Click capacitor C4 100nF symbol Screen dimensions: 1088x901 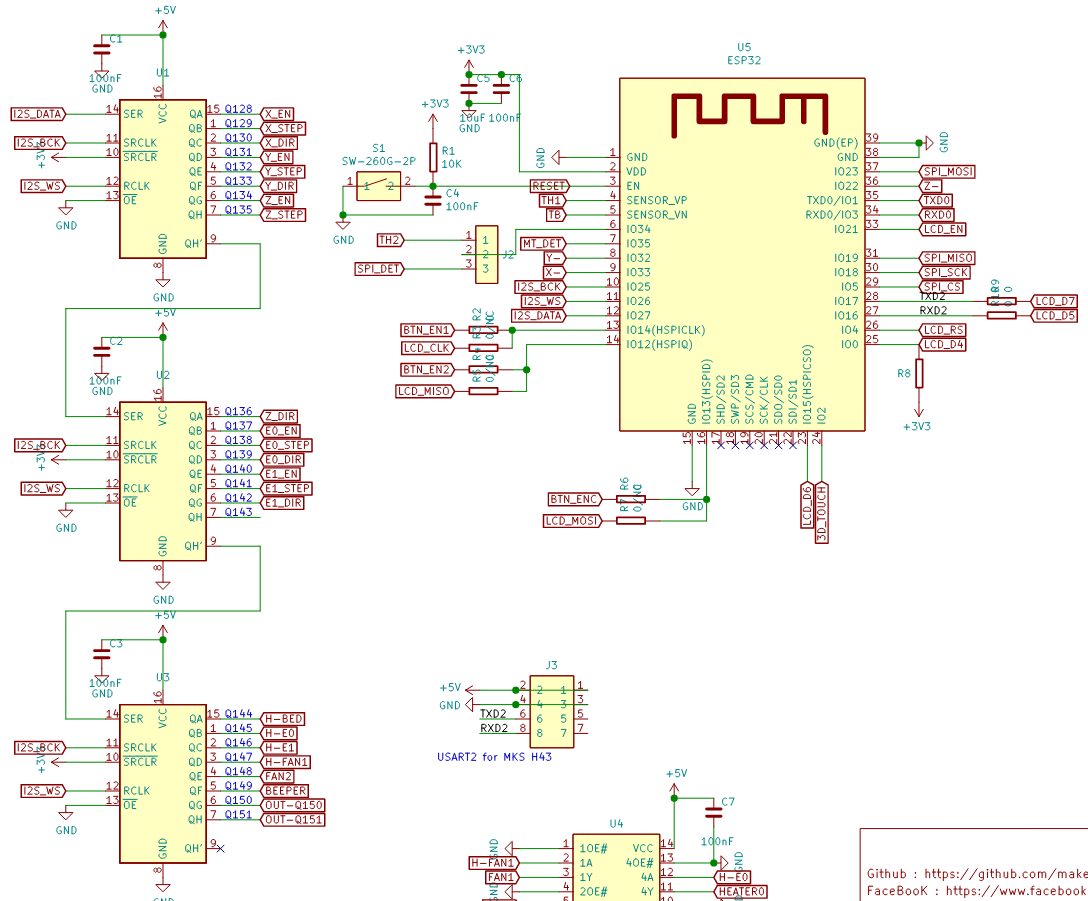433,201
